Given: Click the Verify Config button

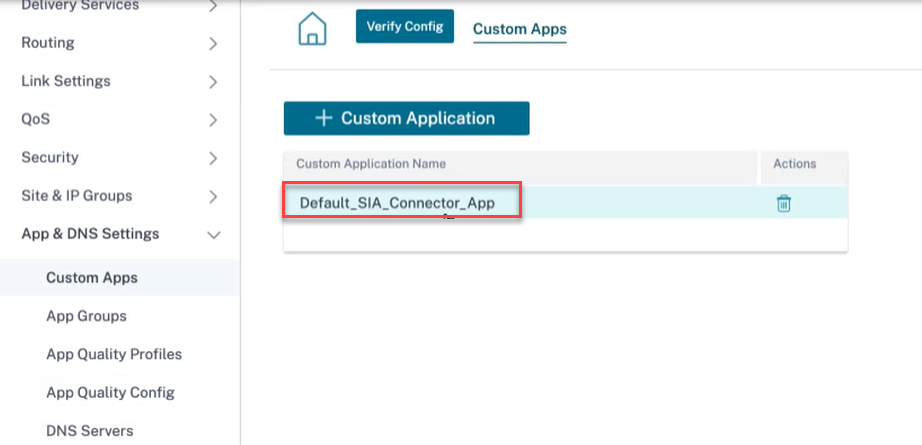Looking at the screenshot, I should coord(405,26).
